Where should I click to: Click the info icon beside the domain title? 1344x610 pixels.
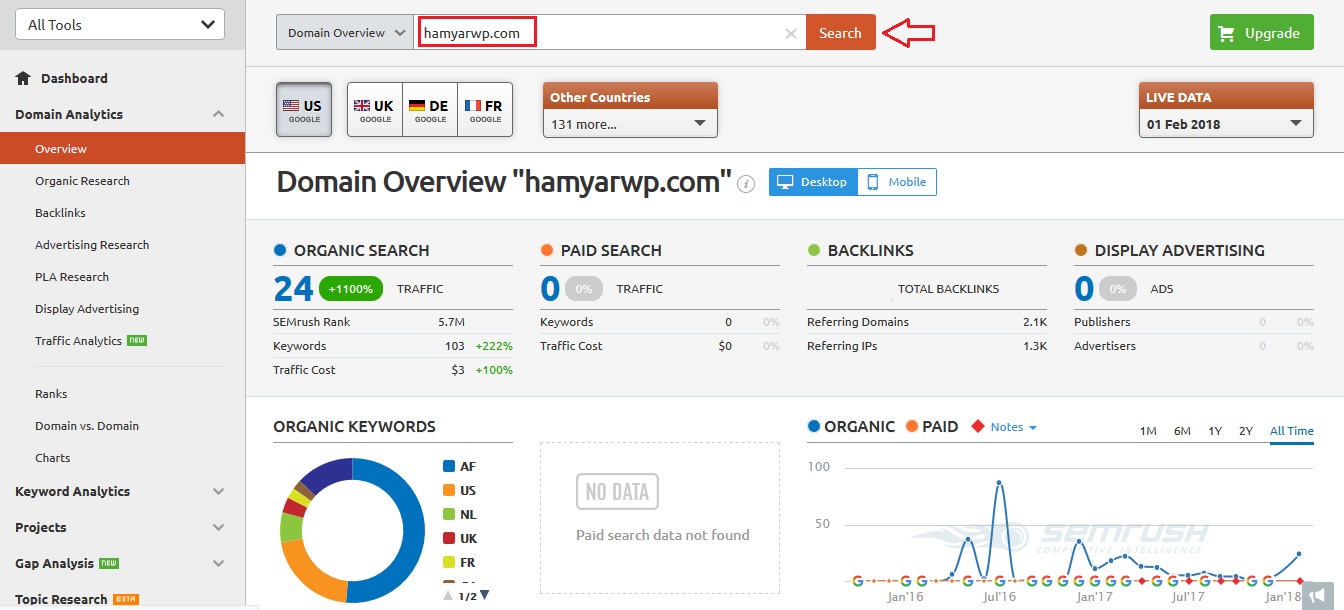pos(746,183)
